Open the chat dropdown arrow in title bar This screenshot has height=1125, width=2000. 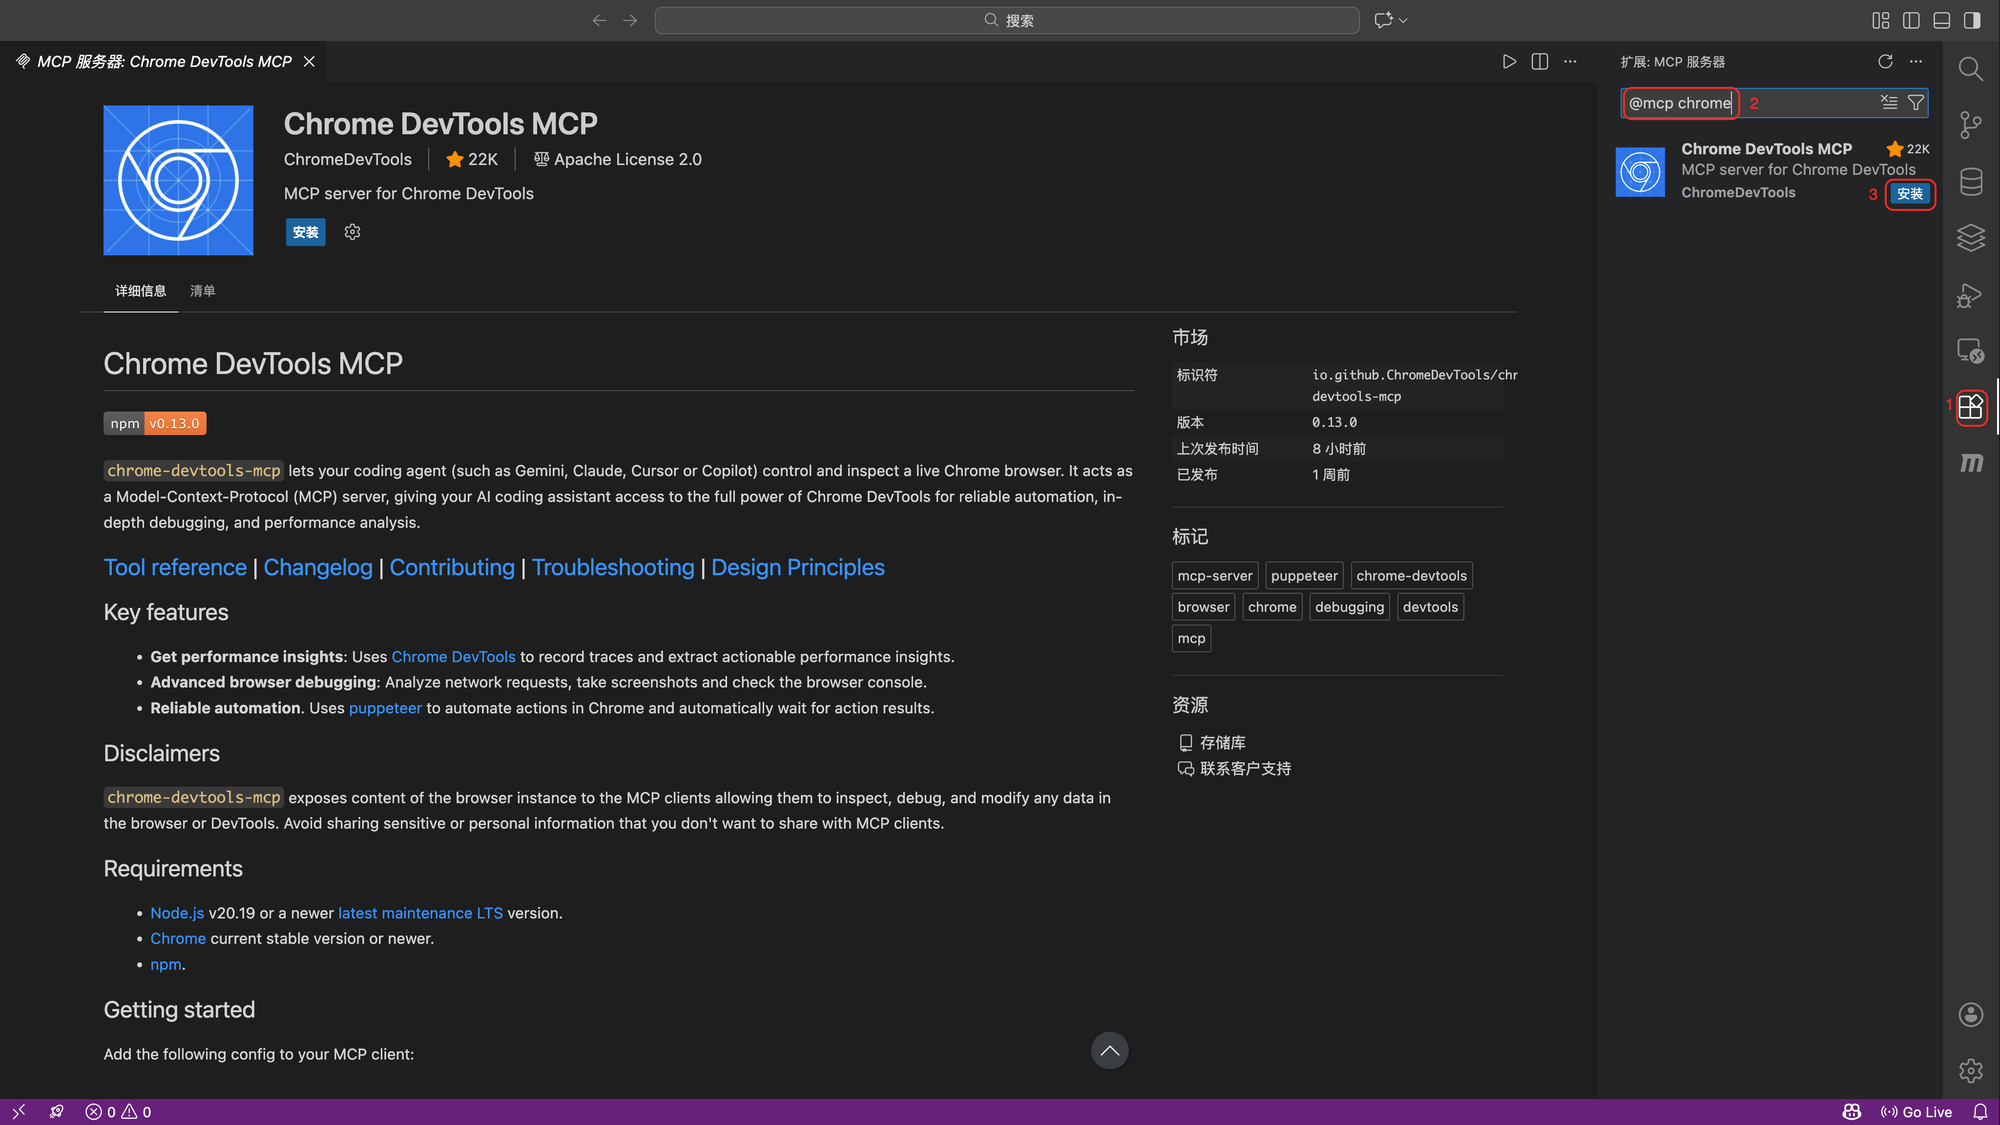tap(1404, 20)
